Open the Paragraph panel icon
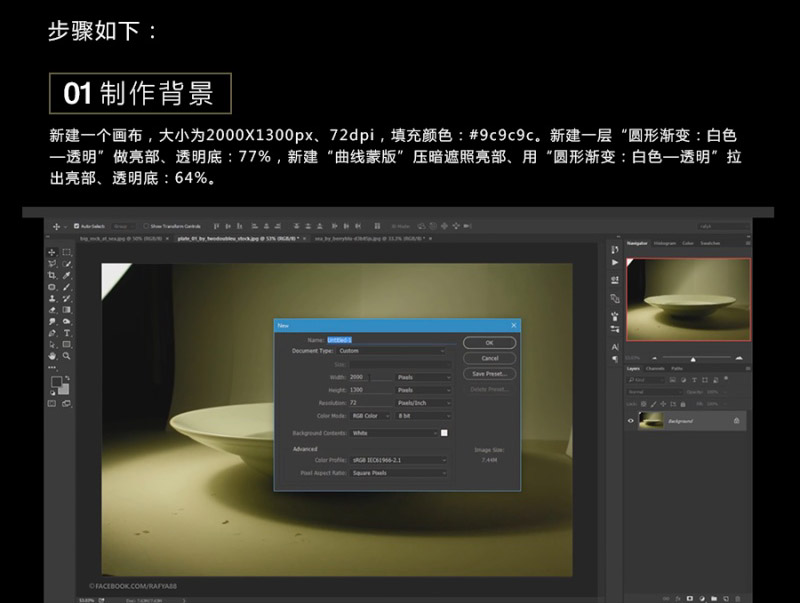 click(615, 359)
